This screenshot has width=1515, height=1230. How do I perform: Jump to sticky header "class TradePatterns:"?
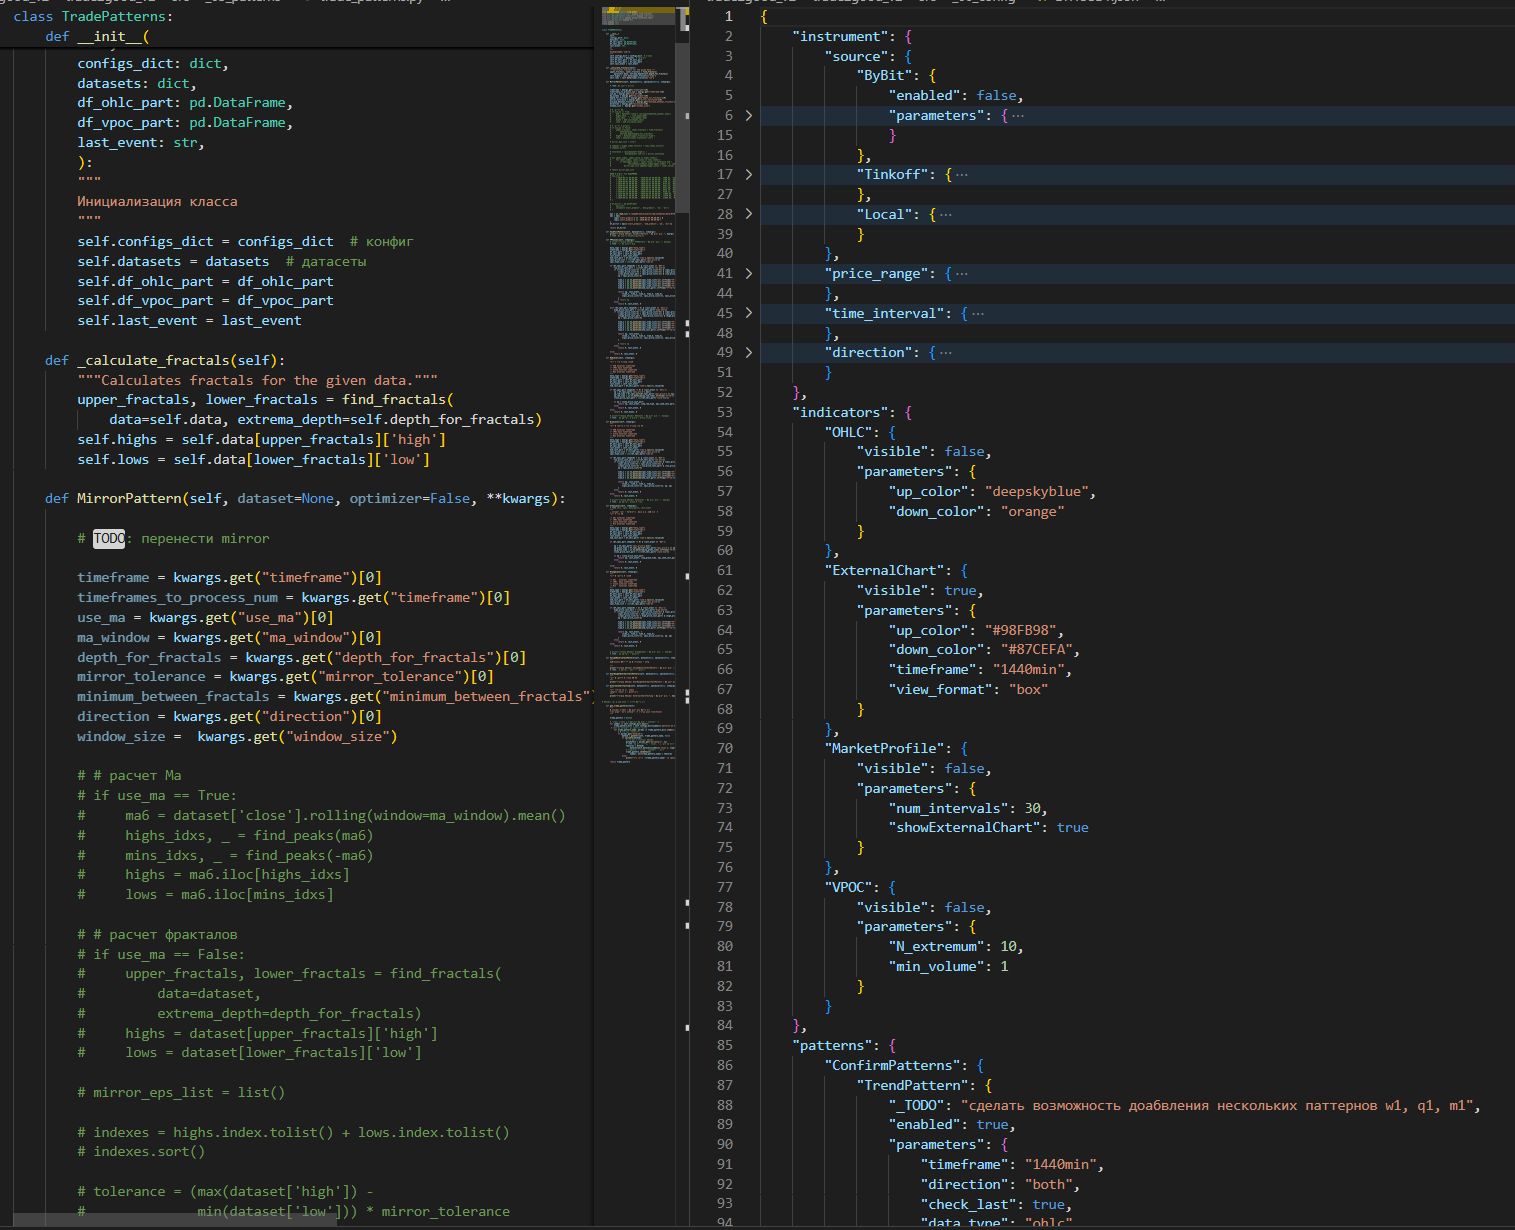(92, 16)
